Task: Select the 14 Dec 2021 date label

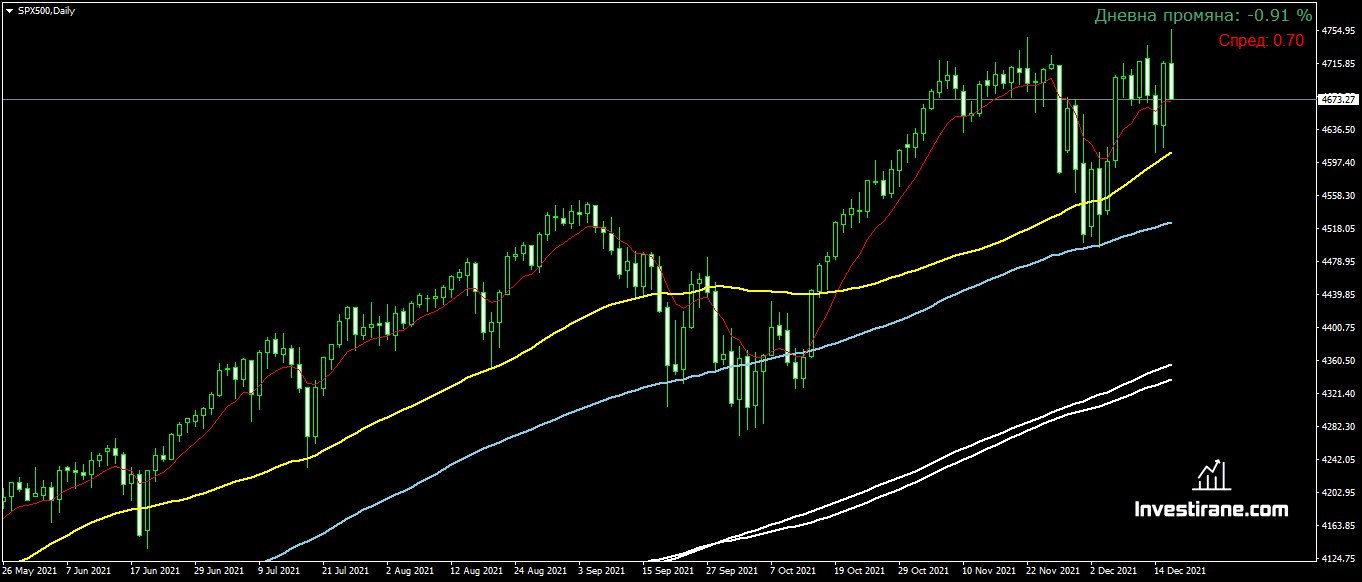Action: point(1180,571)
